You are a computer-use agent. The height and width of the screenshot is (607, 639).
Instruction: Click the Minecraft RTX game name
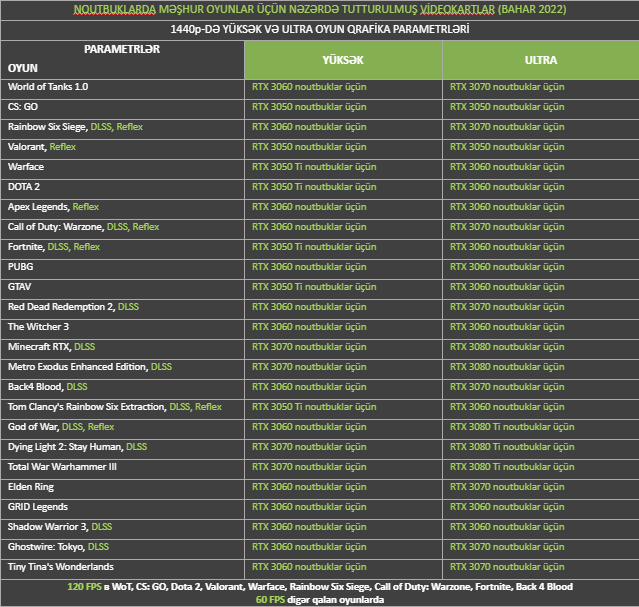click(x=39, y=347)
